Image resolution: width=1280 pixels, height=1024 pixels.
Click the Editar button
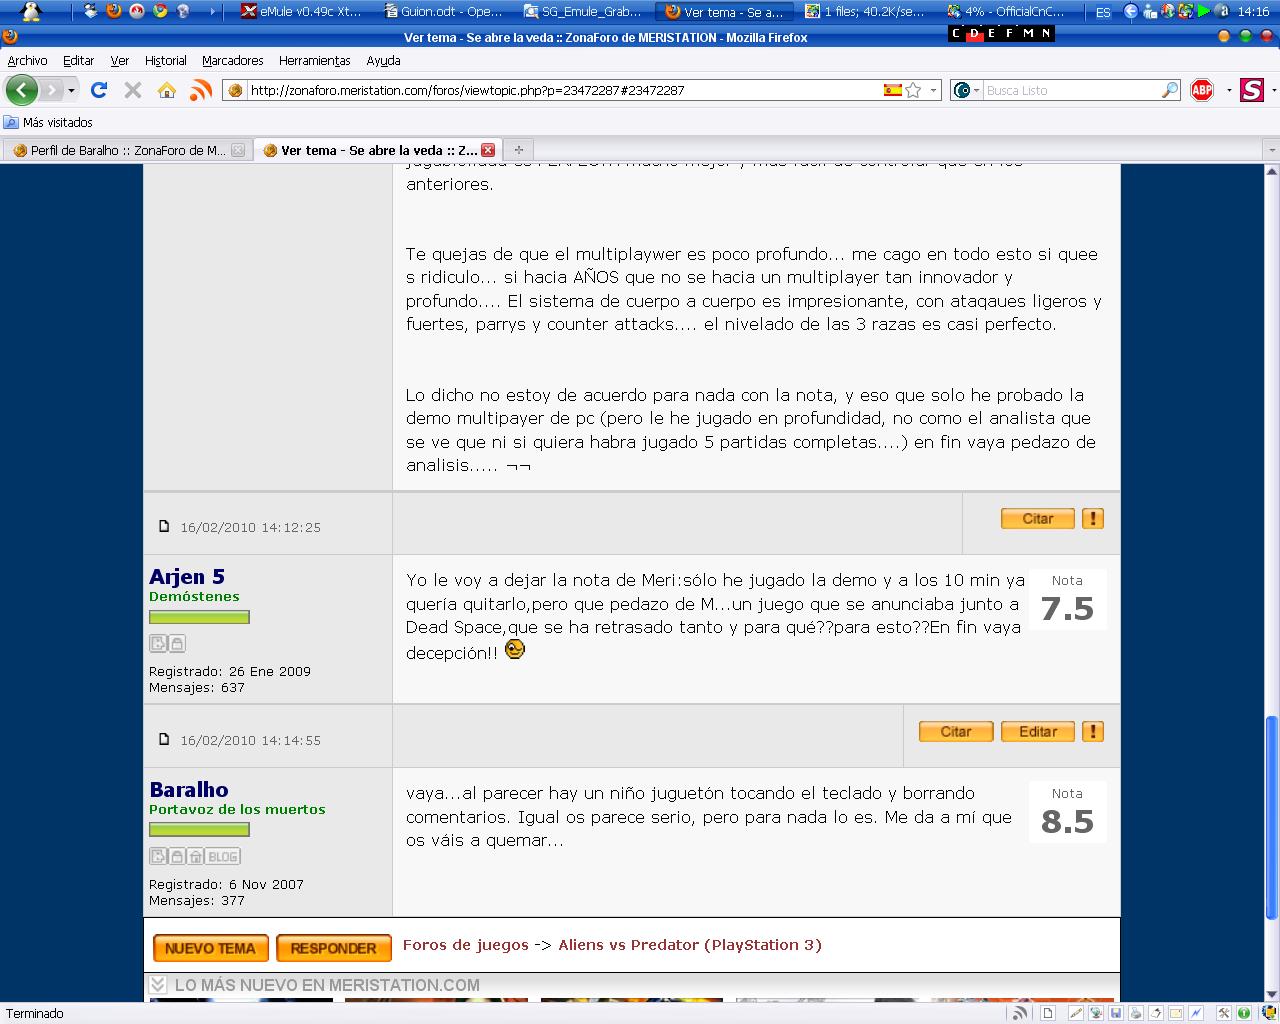[x=1038, y=732]
